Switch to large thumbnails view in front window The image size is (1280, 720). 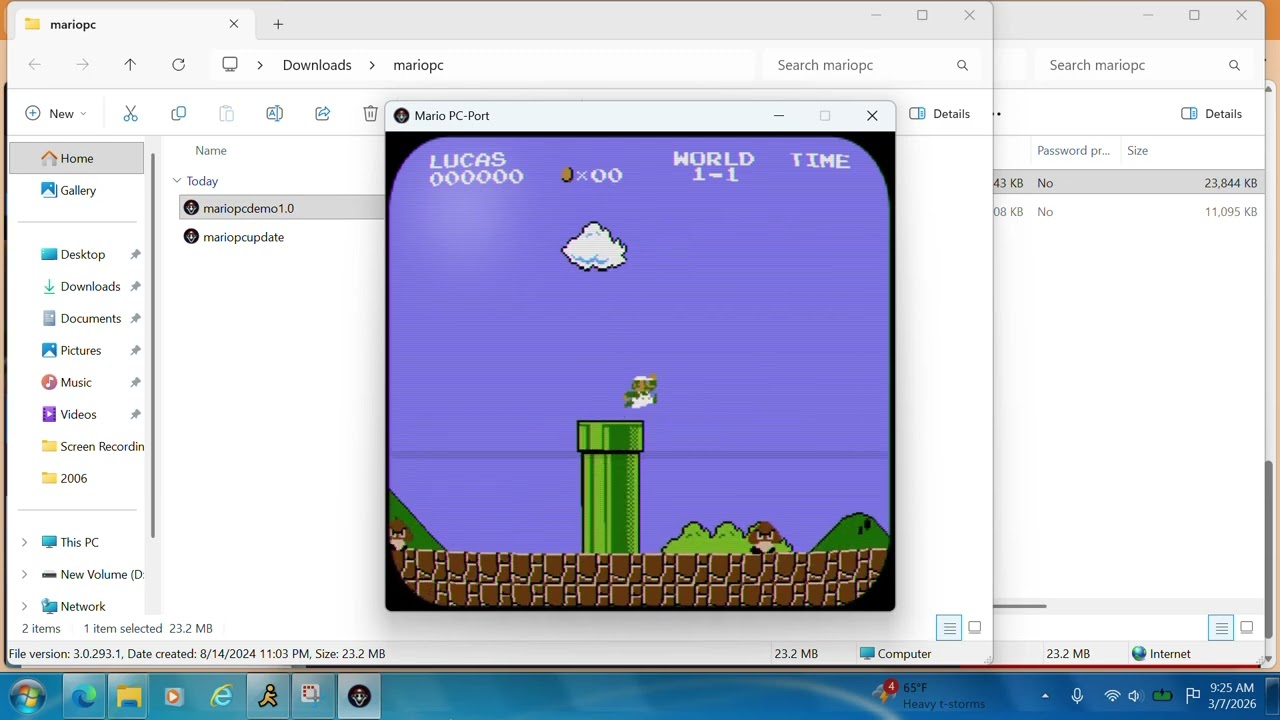(x=975, y=628)
